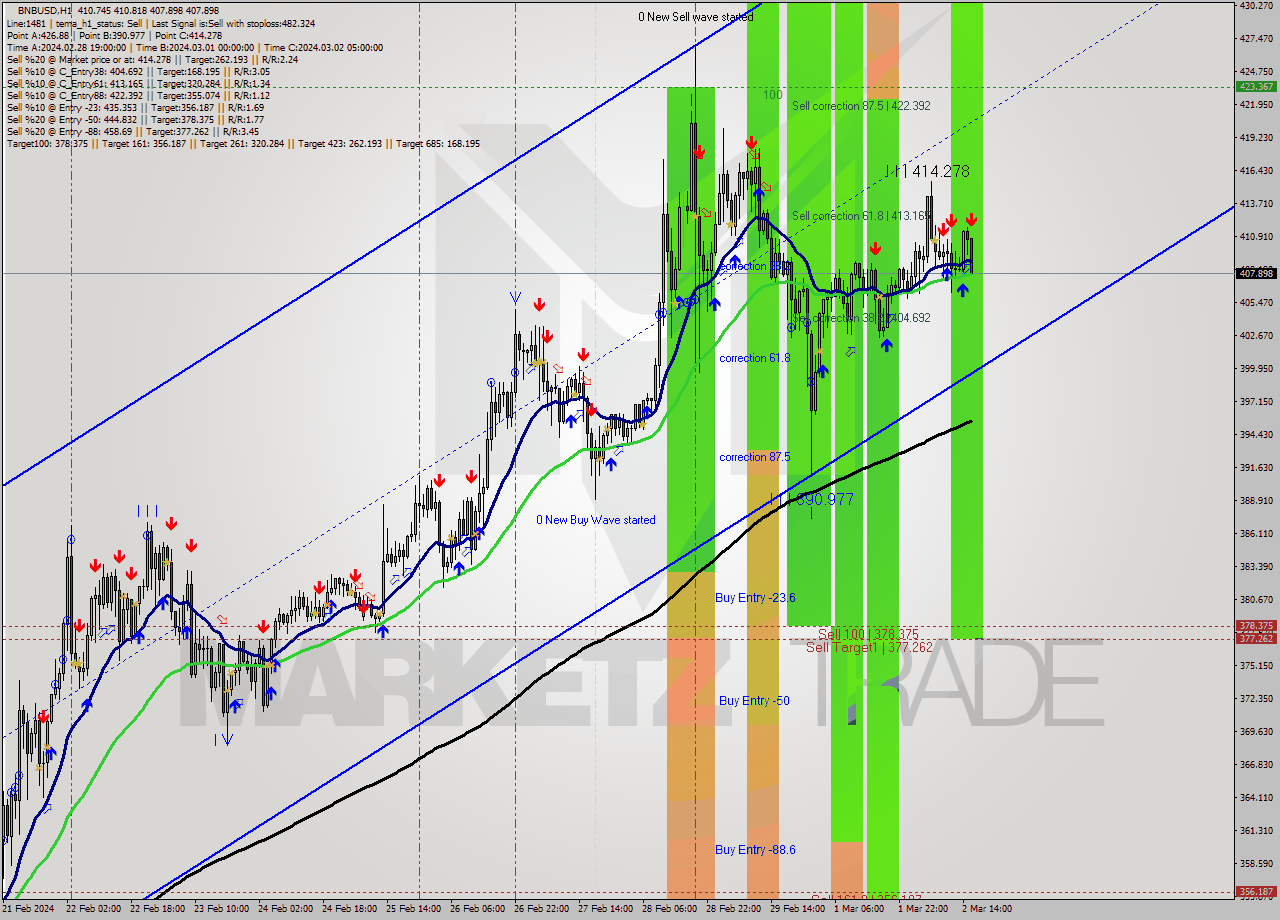Click the 413.710 price axis value
The height and width of the screenshot is (920, 1280).
[1256, 204]
